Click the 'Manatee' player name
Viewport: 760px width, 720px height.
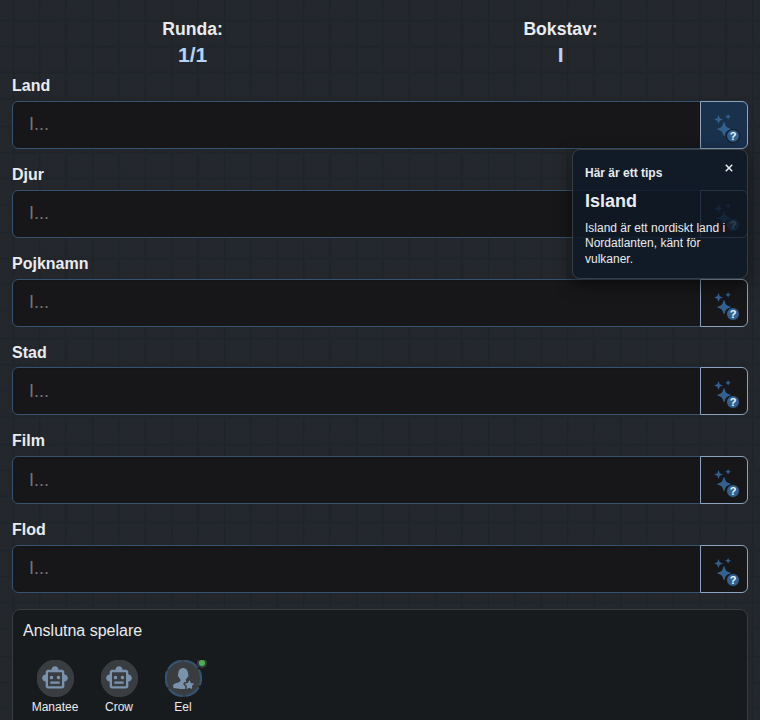pos(55,707)
